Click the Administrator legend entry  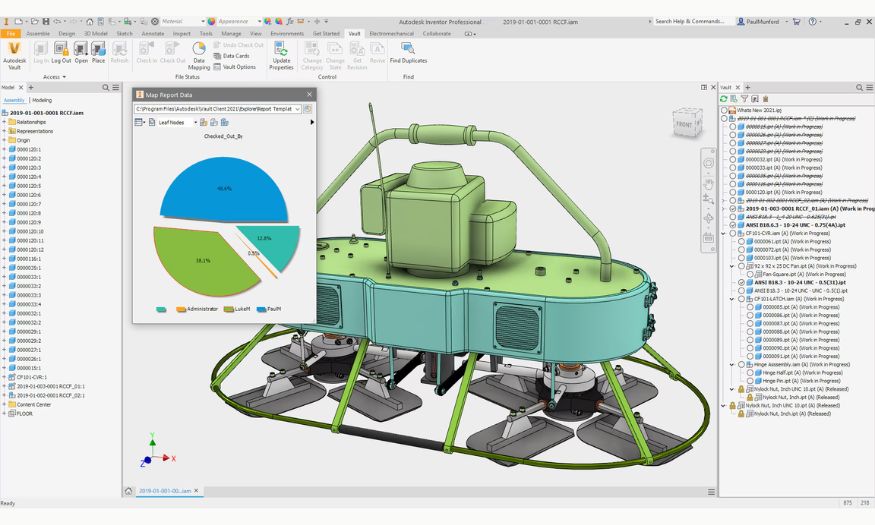[x=198, y=309]
